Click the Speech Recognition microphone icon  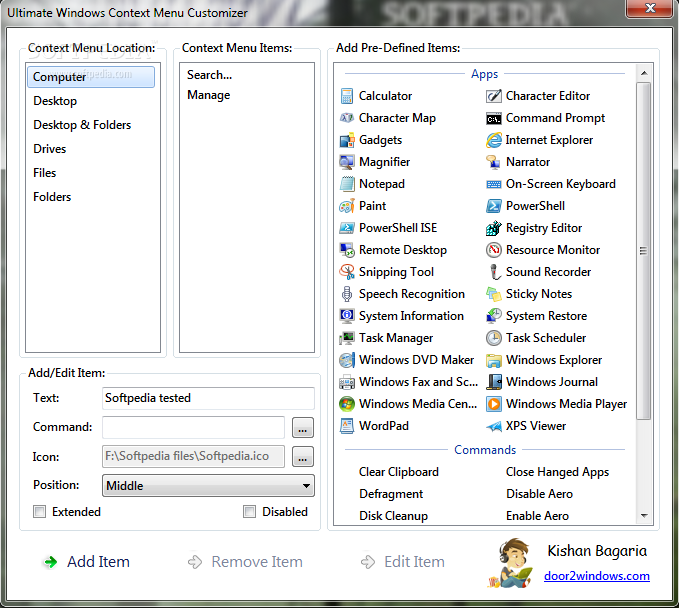[x=346, y=294]
